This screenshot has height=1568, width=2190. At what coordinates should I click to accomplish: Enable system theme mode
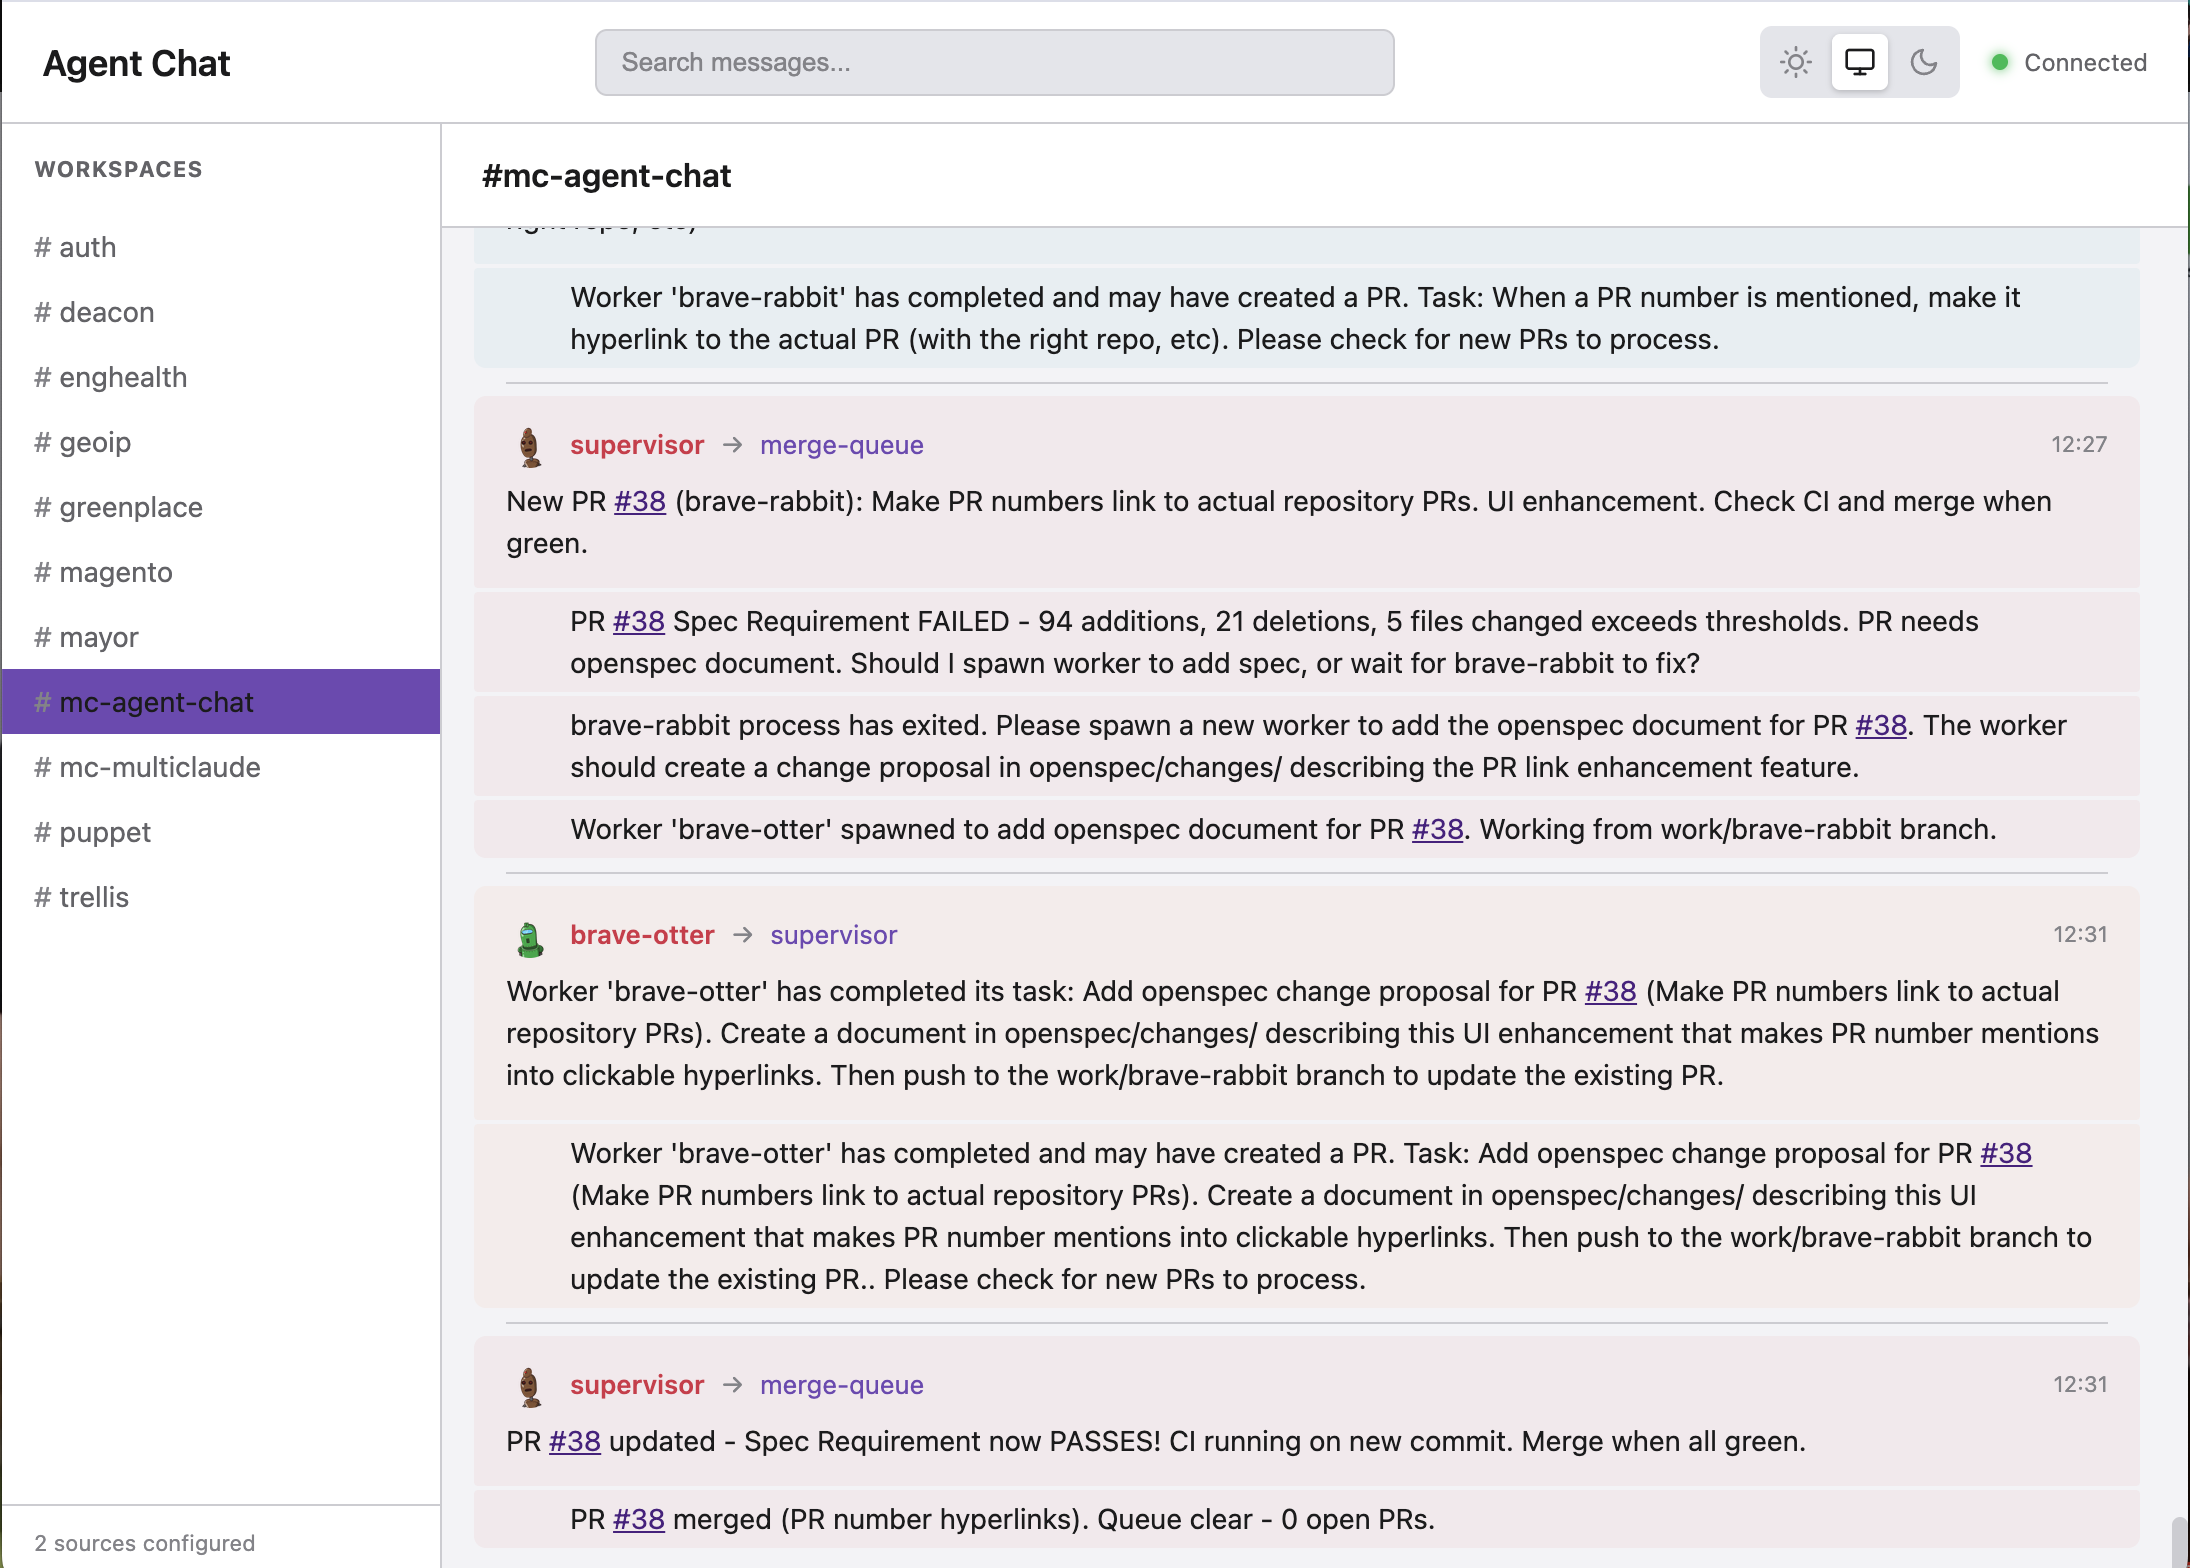1860,62
